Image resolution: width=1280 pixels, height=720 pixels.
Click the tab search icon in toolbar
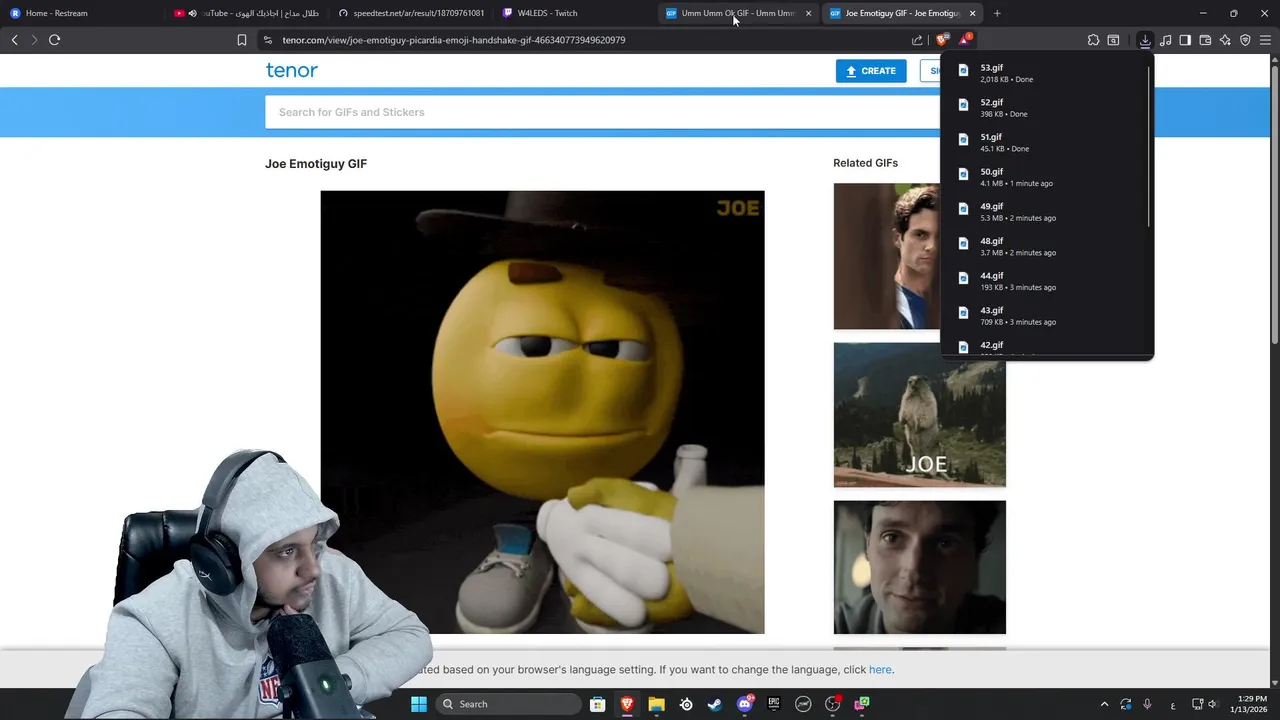(x=1113, y=40)
